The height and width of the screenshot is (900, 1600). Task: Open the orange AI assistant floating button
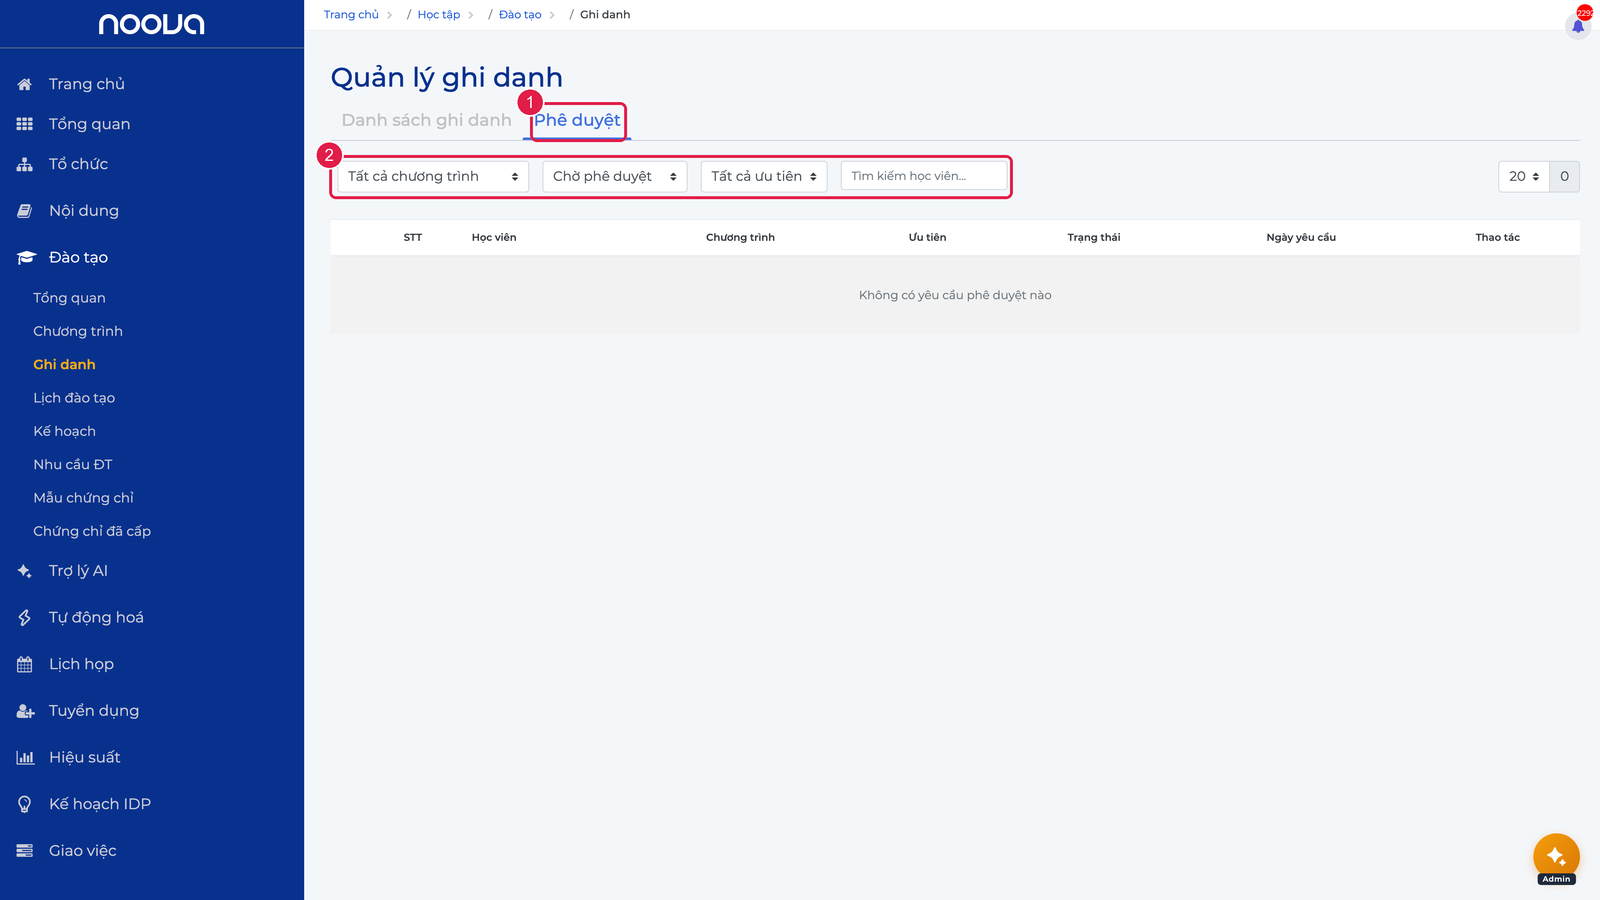pos(1556,856)
